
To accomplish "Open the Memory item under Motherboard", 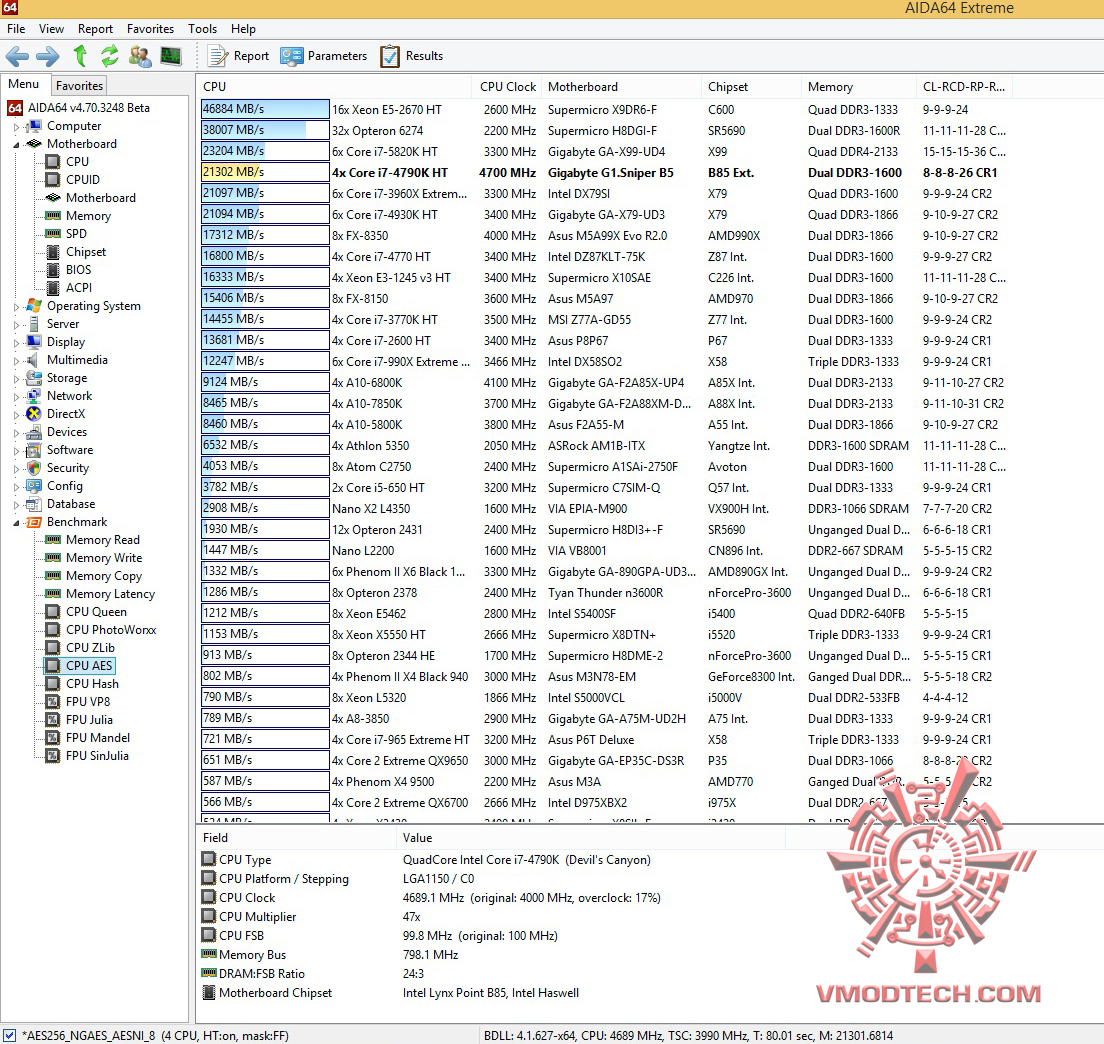I will [88, 215].
